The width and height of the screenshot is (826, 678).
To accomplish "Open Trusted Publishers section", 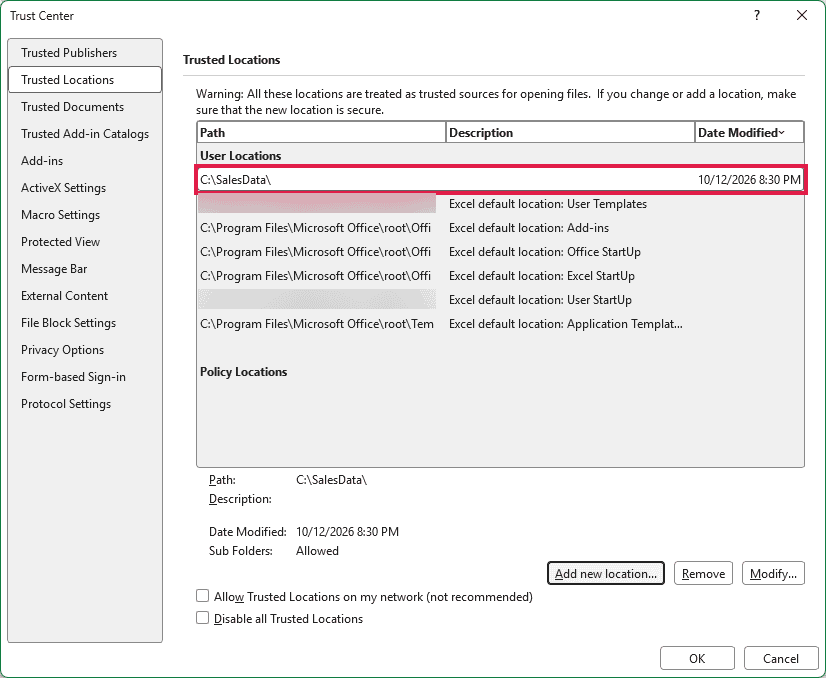I will point(85,53).
